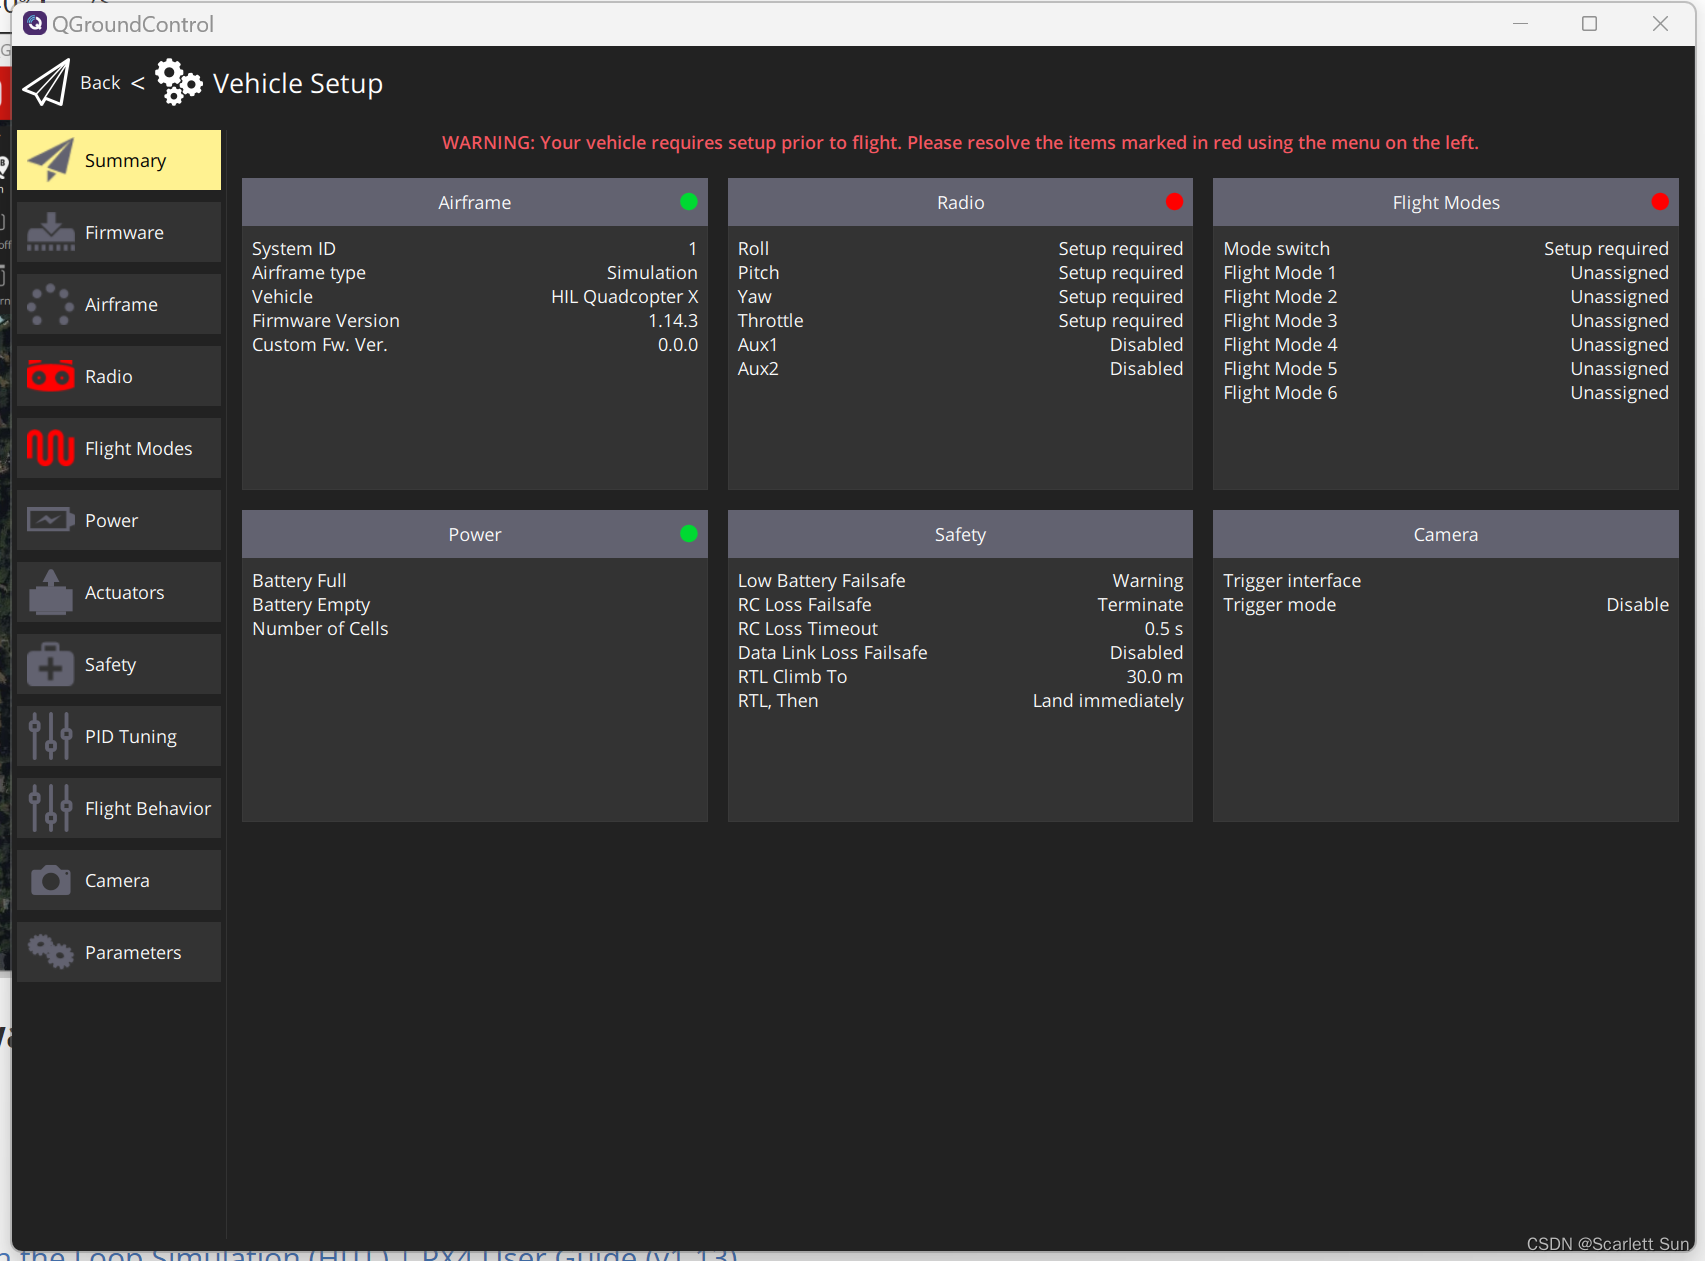The image size is (1705, 1261).
Task: Open the Actuators page
Action: [119, 592]
